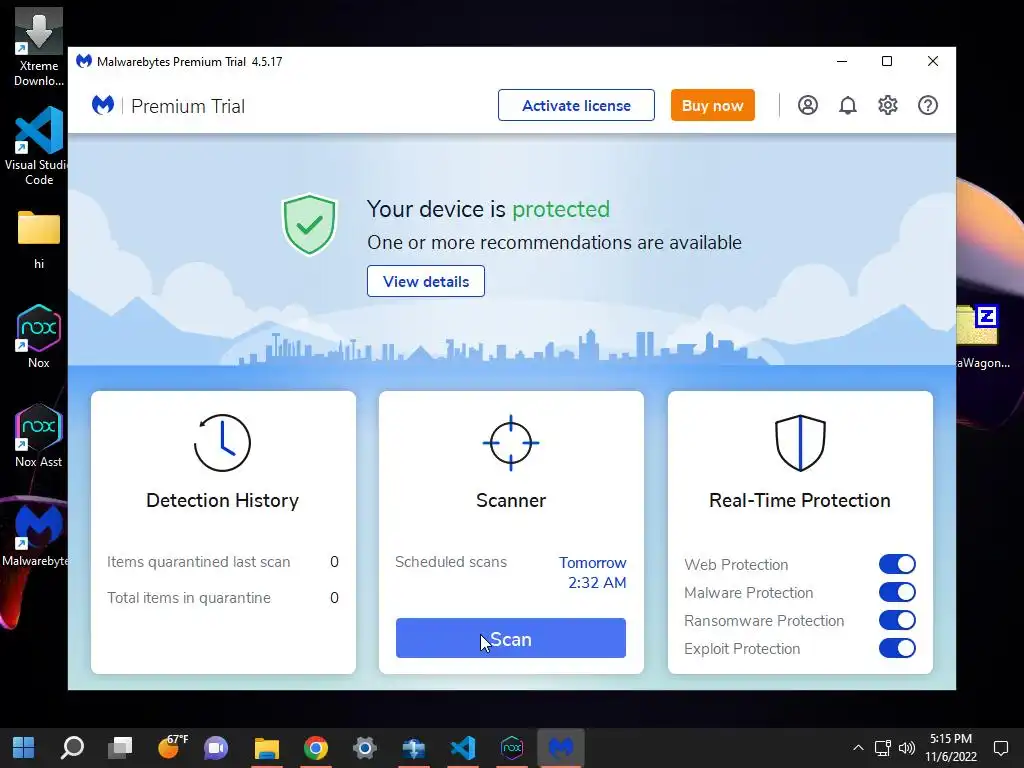Screen dimensions: 1024x768
Task: Open the notification center icon
Action: tap(1000, 748)
